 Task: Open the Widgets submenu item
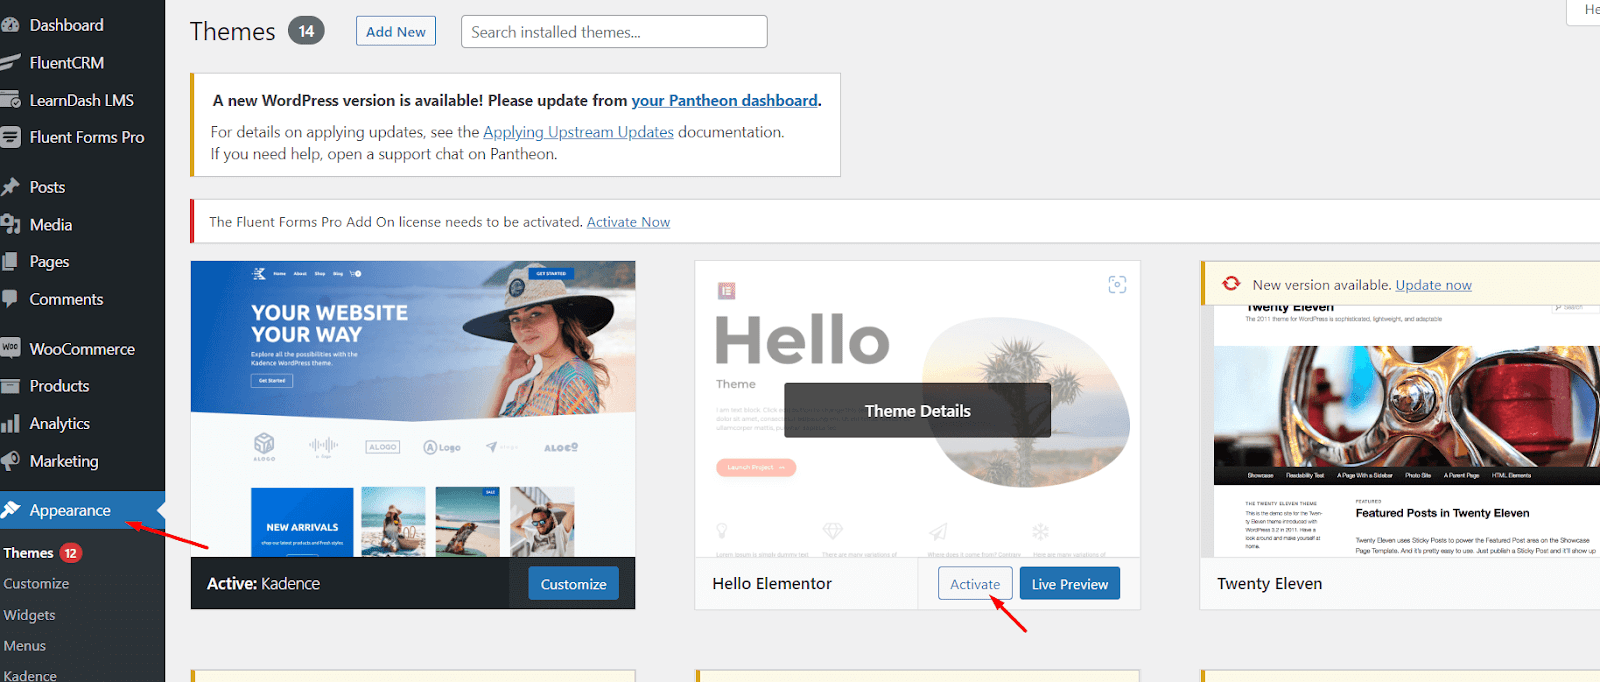[x=29, y=615]
